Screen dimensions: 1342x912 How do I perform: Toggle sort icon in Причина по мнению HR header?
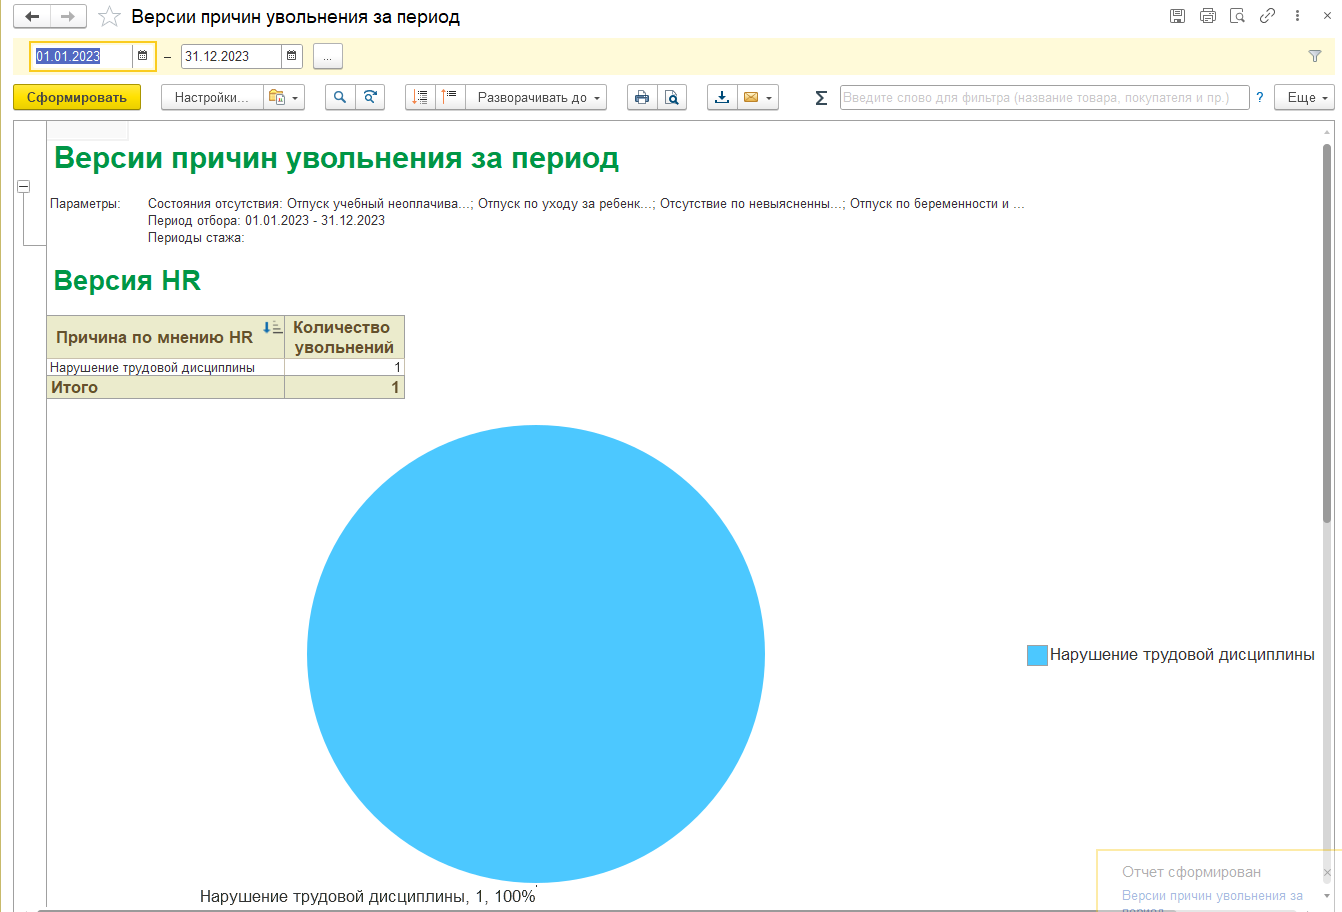tap(272, 327)
